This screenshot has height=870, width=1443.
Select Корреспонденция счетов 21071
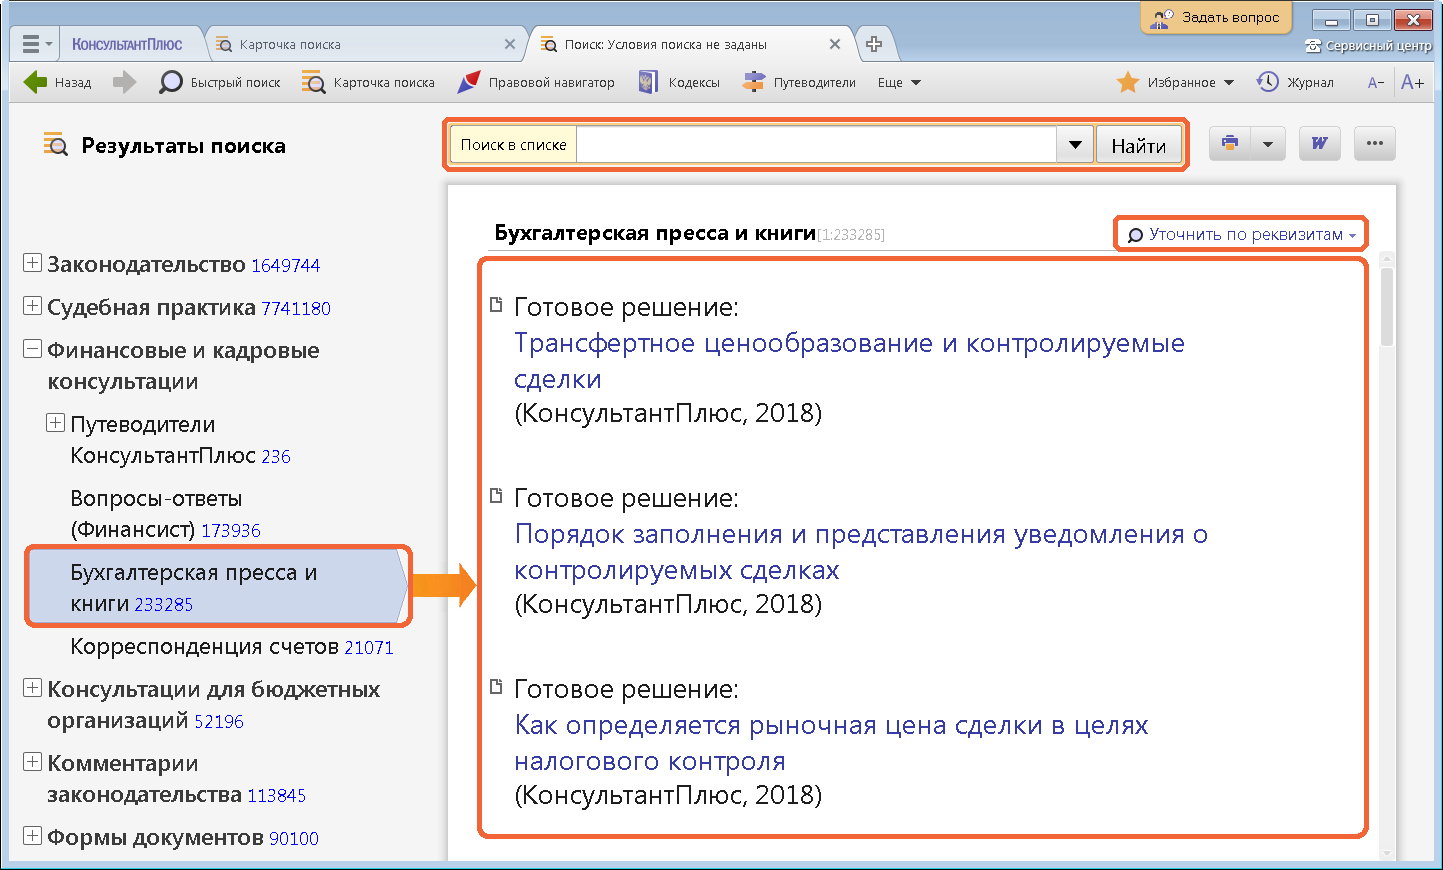(232, 647)
